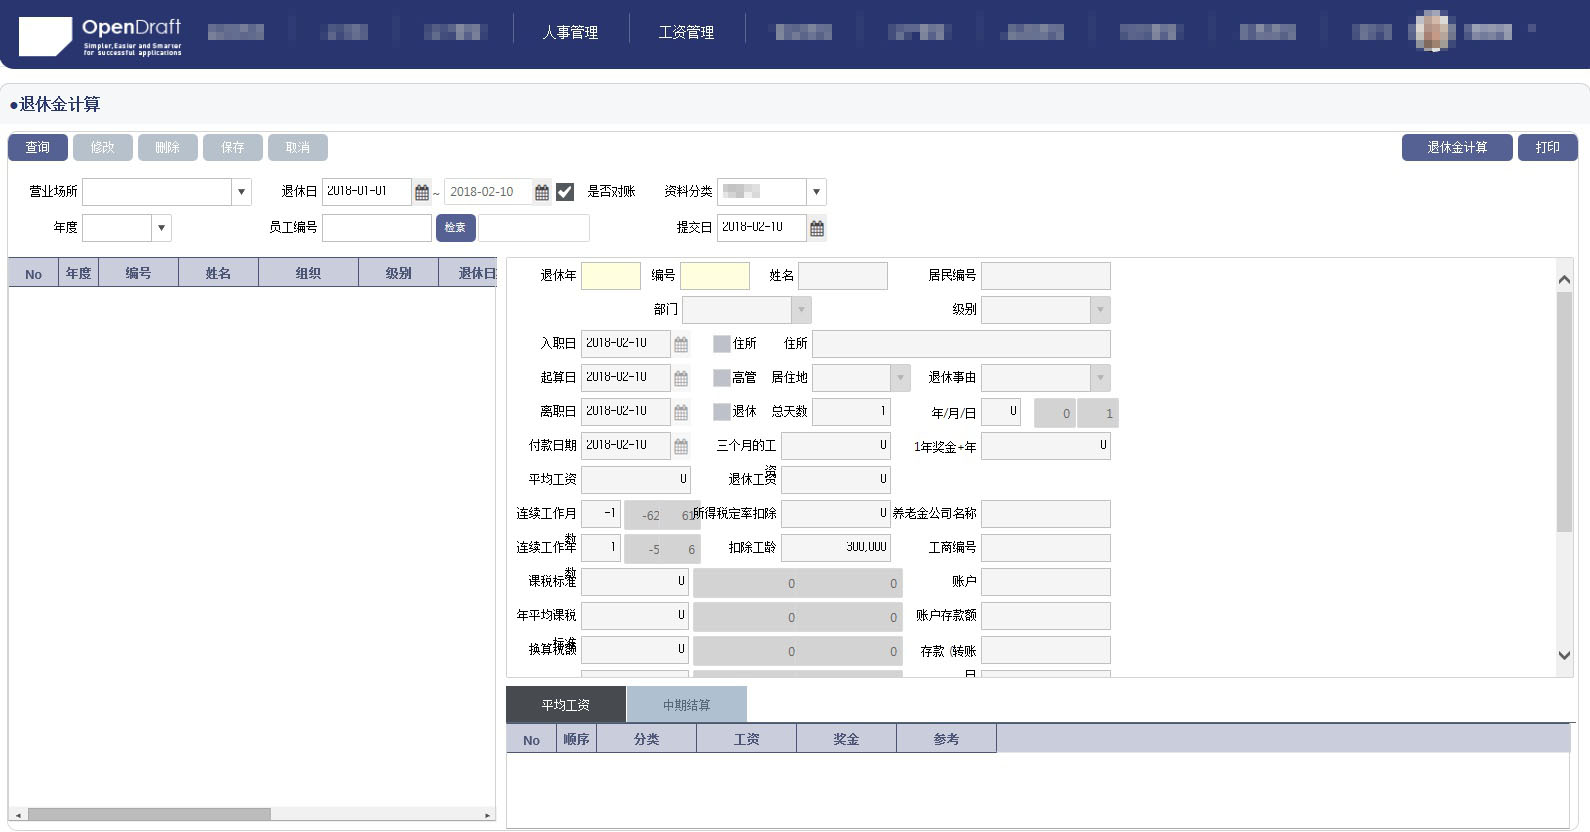This screenshot has width=1590, height=832.
Task: Expand the 资料分类 dropdown
Action: [x=816, y=192]
